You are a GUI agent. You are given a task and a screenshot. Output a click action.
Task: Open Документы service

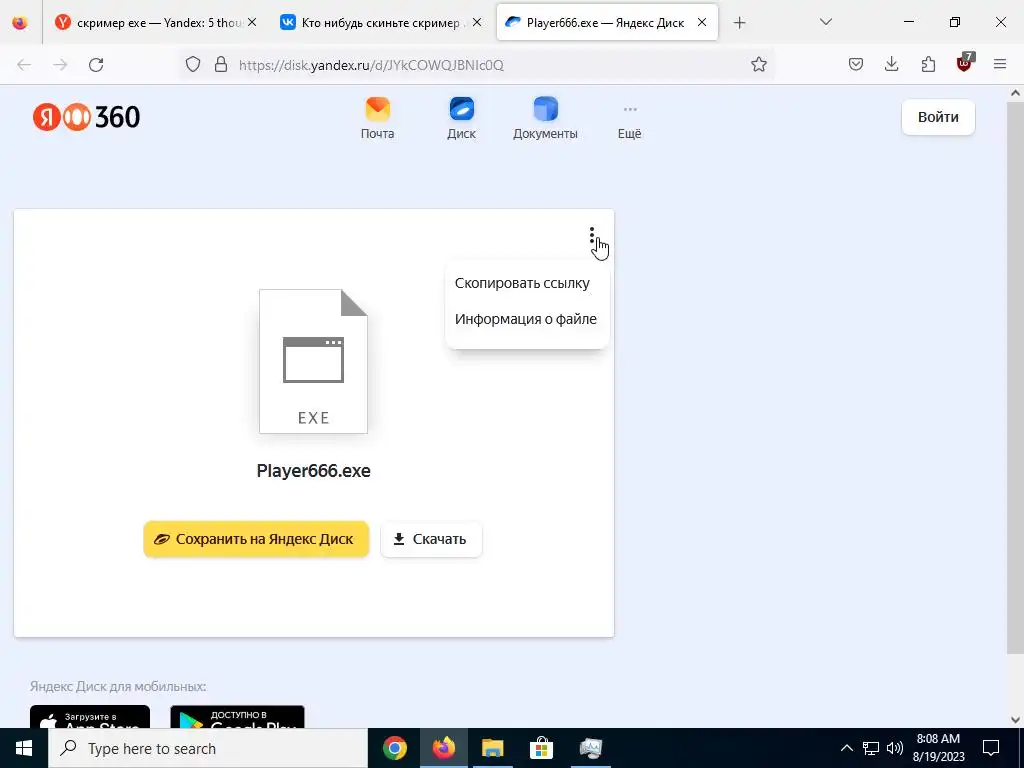click(x=545, y=118)
